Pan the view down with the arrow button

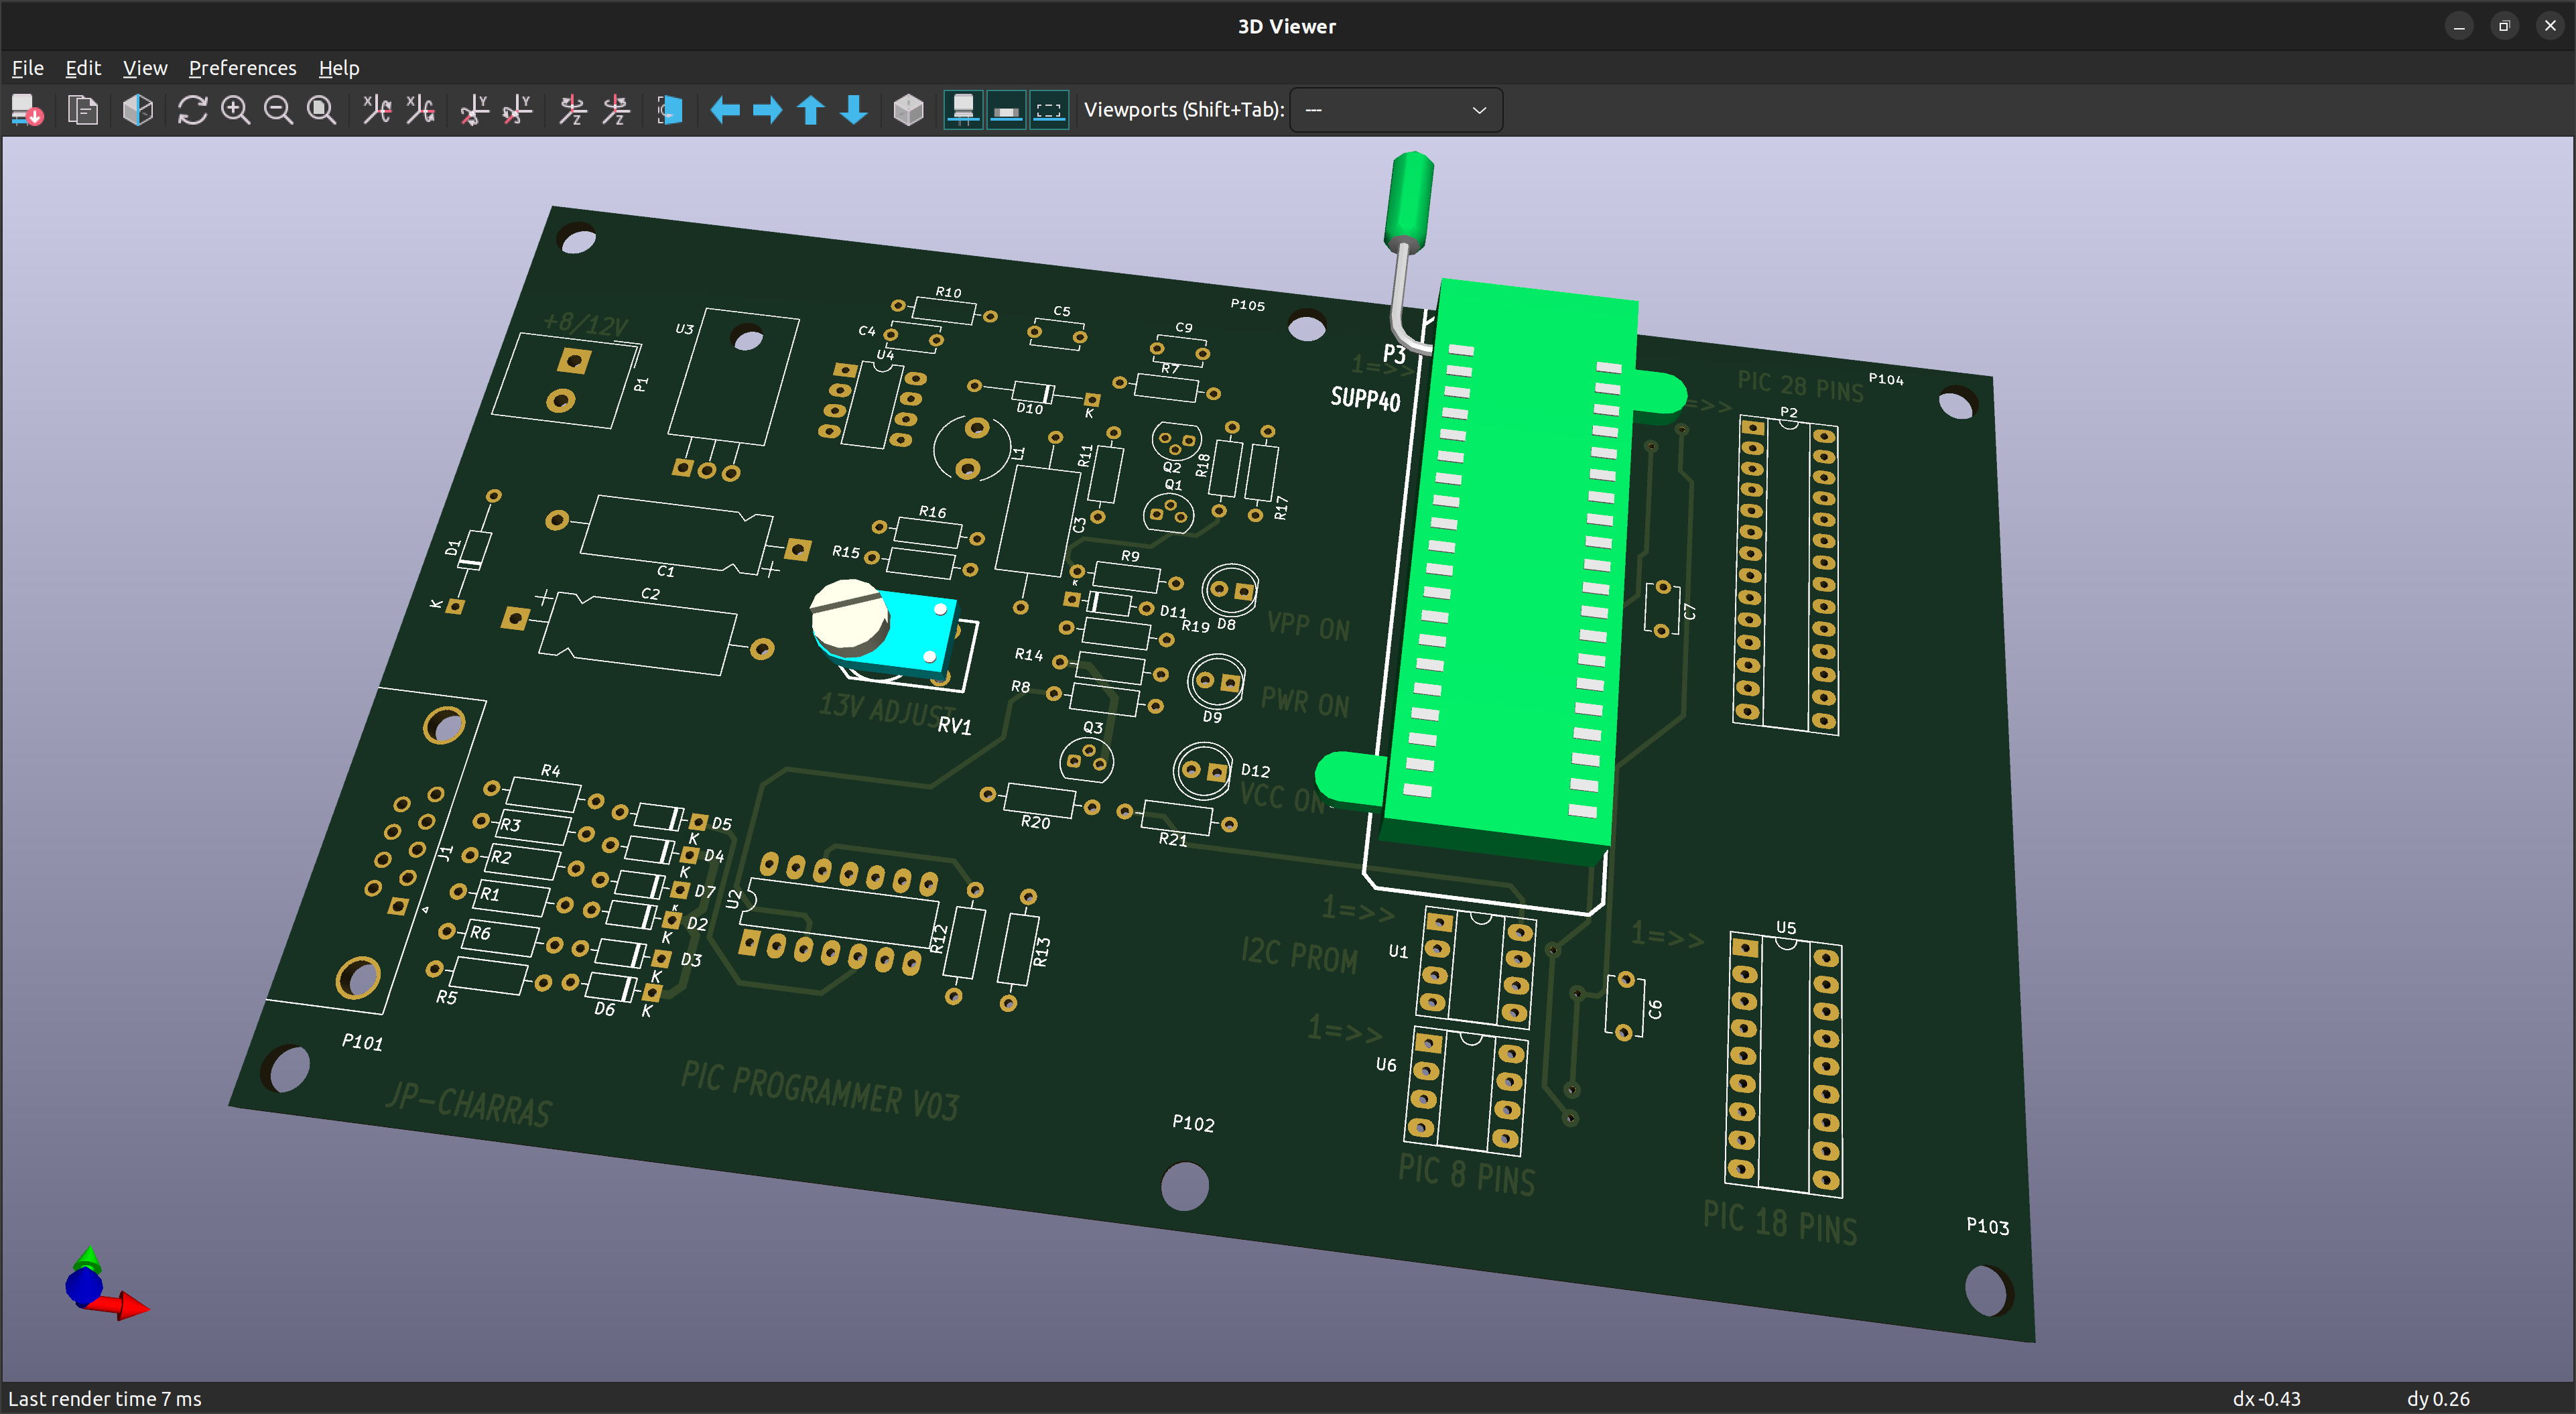click(853, 110)
